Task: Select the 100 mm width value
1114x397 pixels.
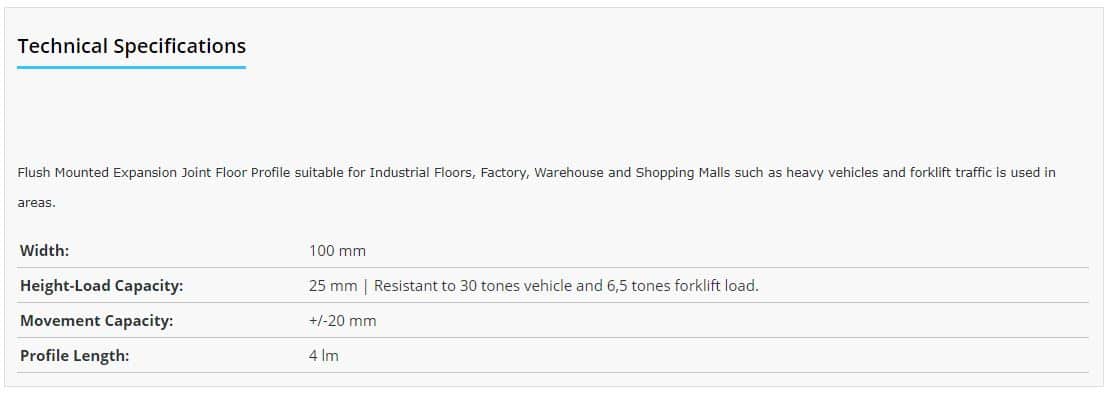Action: click(x=337, y=251)
